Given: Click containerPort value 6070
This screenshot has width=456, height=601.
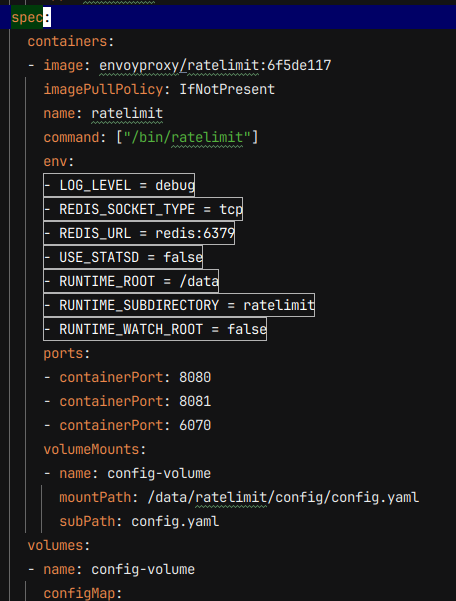Looking at the screenshot, I should tap(195, 425).
